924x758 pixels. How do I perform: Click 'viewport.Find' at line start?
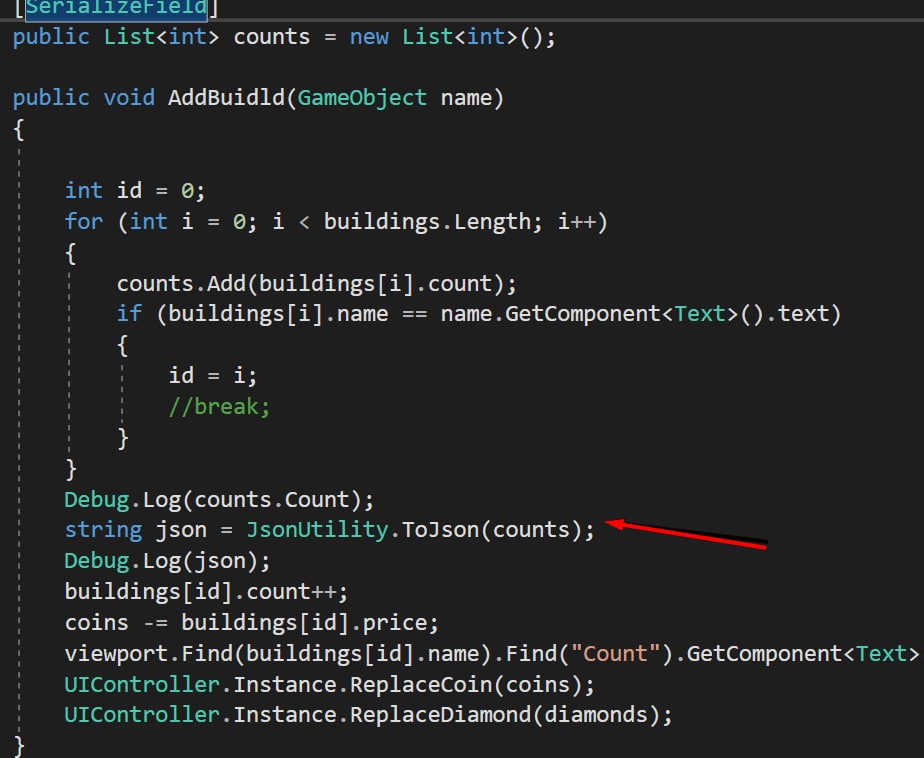tap(148, 654)
